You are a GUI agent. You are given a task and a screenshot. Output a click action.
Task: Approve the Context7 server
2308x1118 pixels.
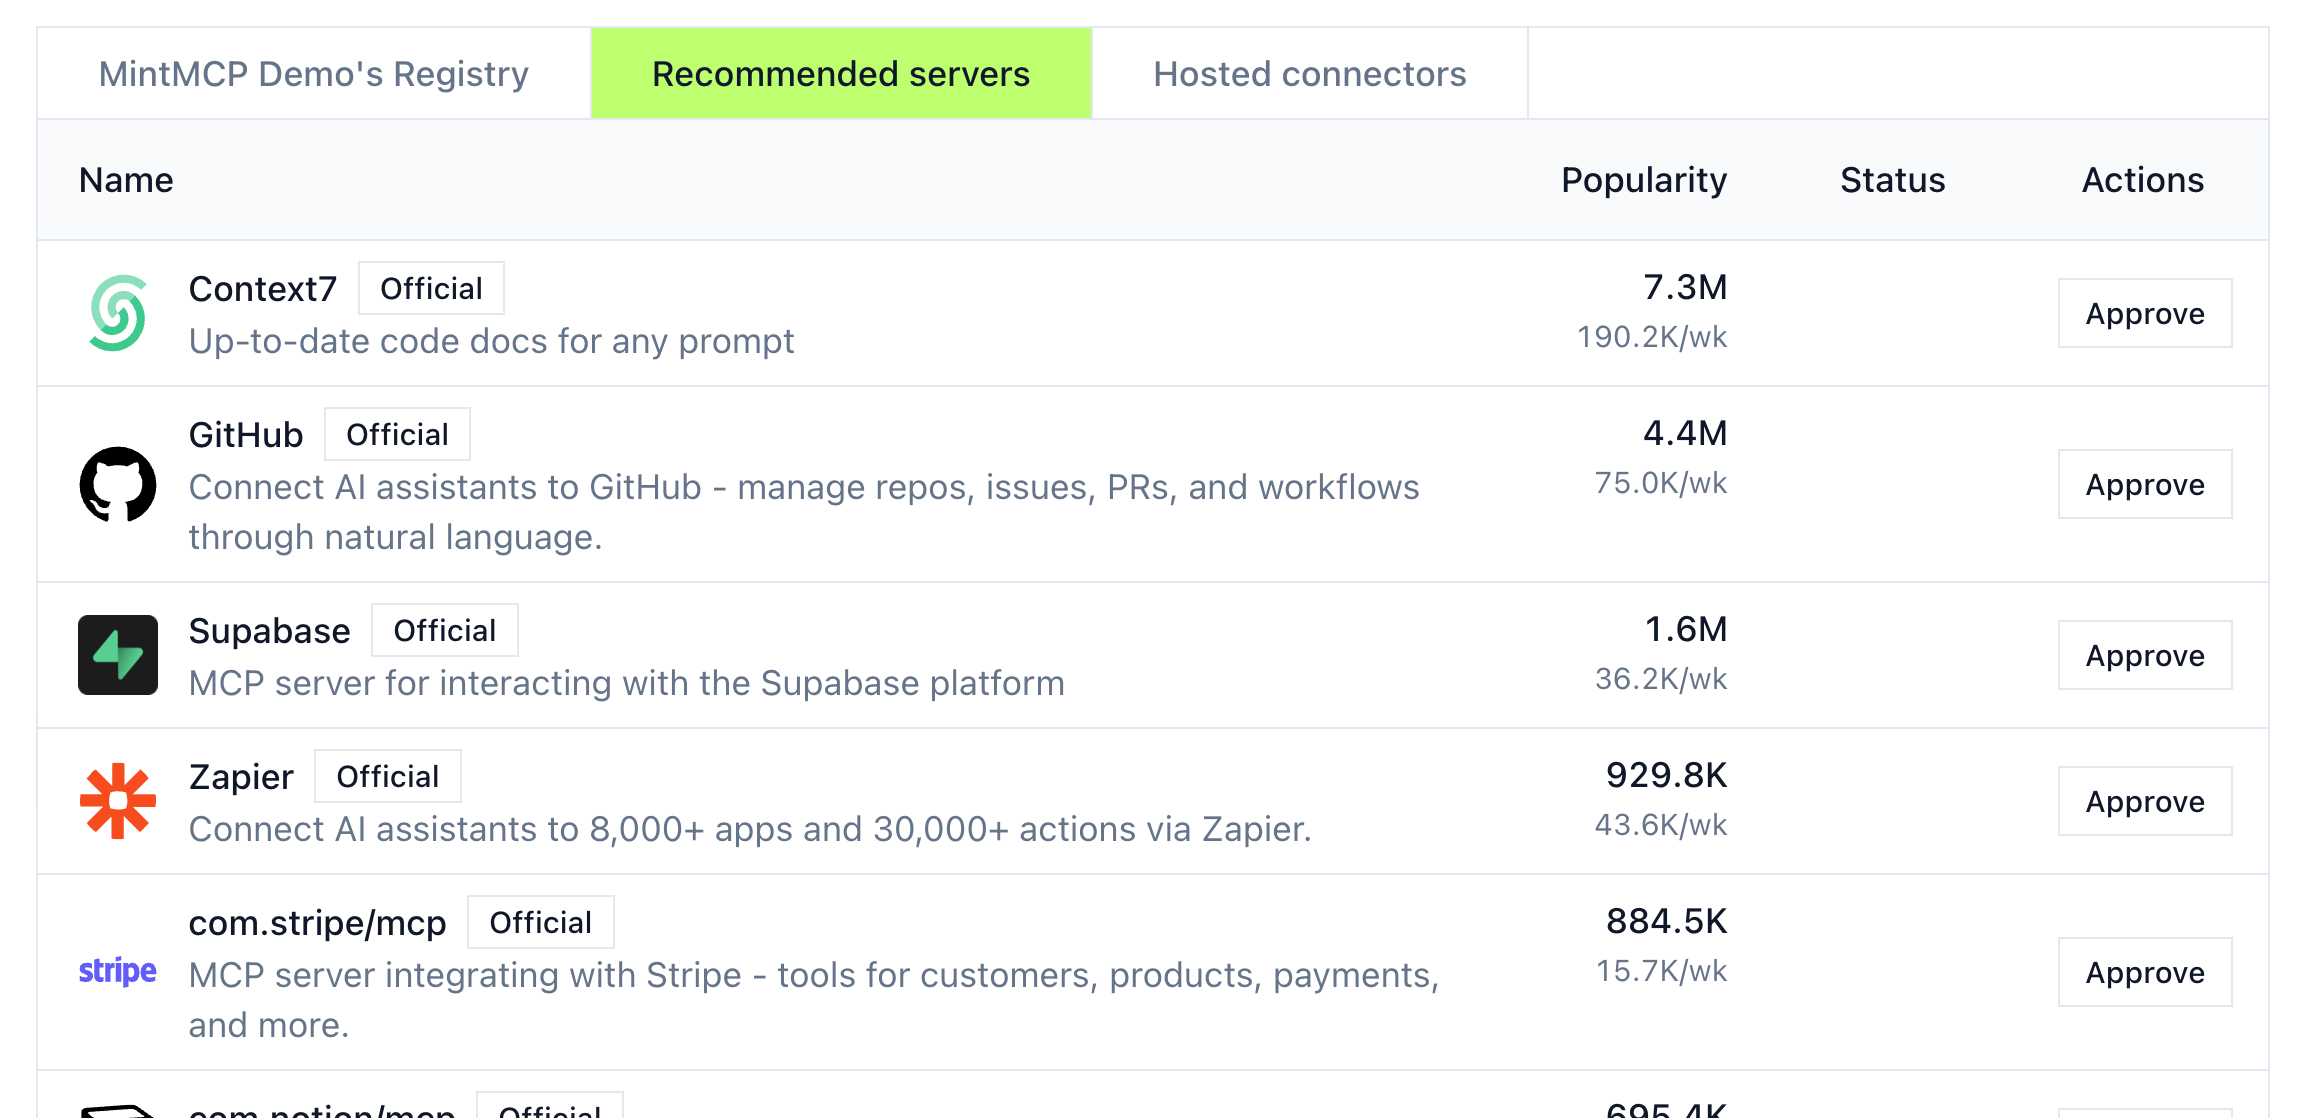click(2144, 314)
